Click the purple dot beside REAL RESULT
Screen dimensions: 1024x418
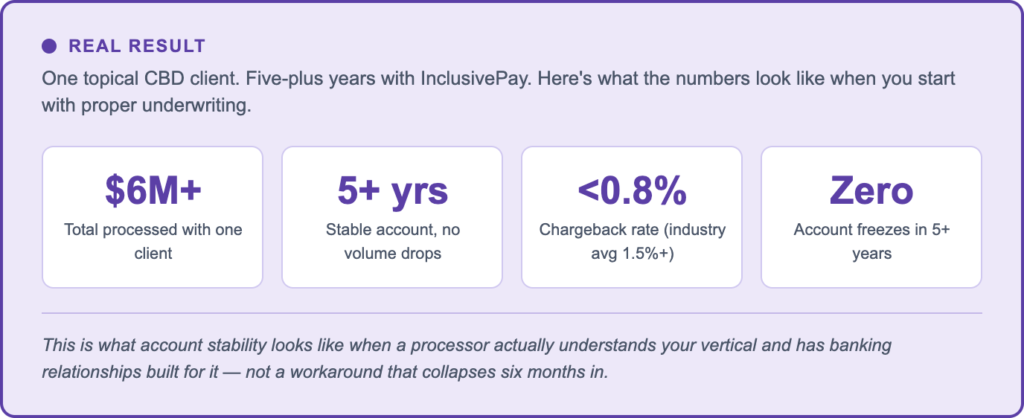coord(49,46)
